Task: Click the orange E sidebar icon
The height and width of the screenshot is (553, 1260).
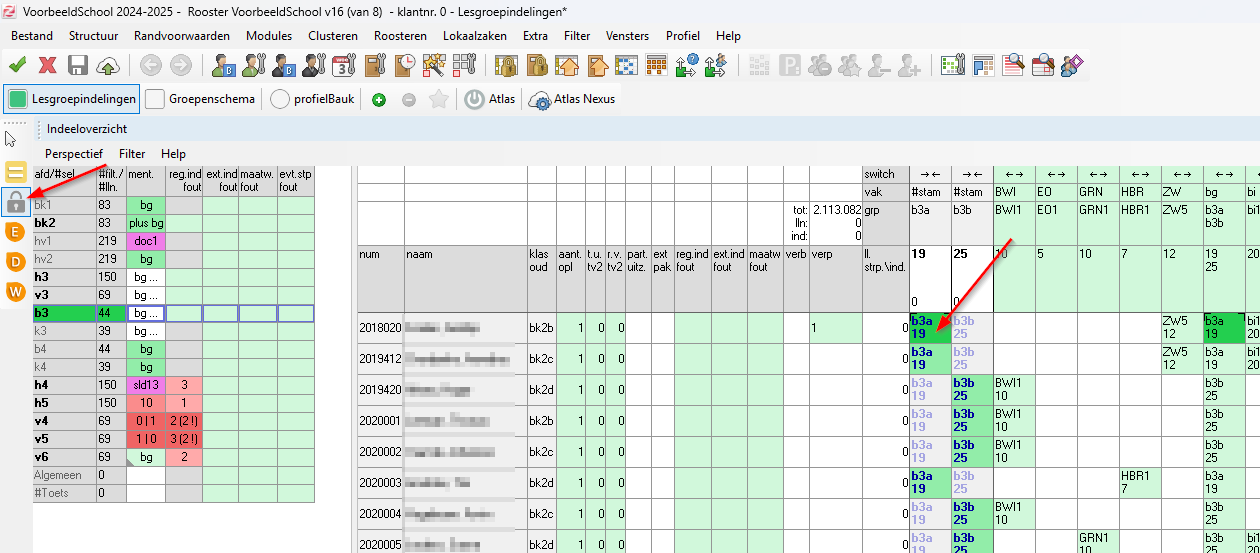Action: (15, 232)
